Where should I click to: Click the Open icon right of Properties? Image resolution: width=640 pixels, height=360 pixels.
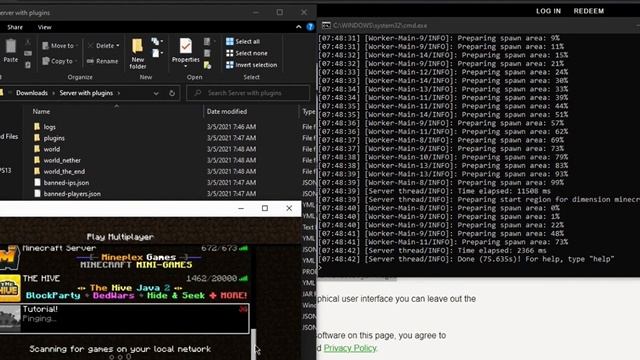tap(208, 42)
